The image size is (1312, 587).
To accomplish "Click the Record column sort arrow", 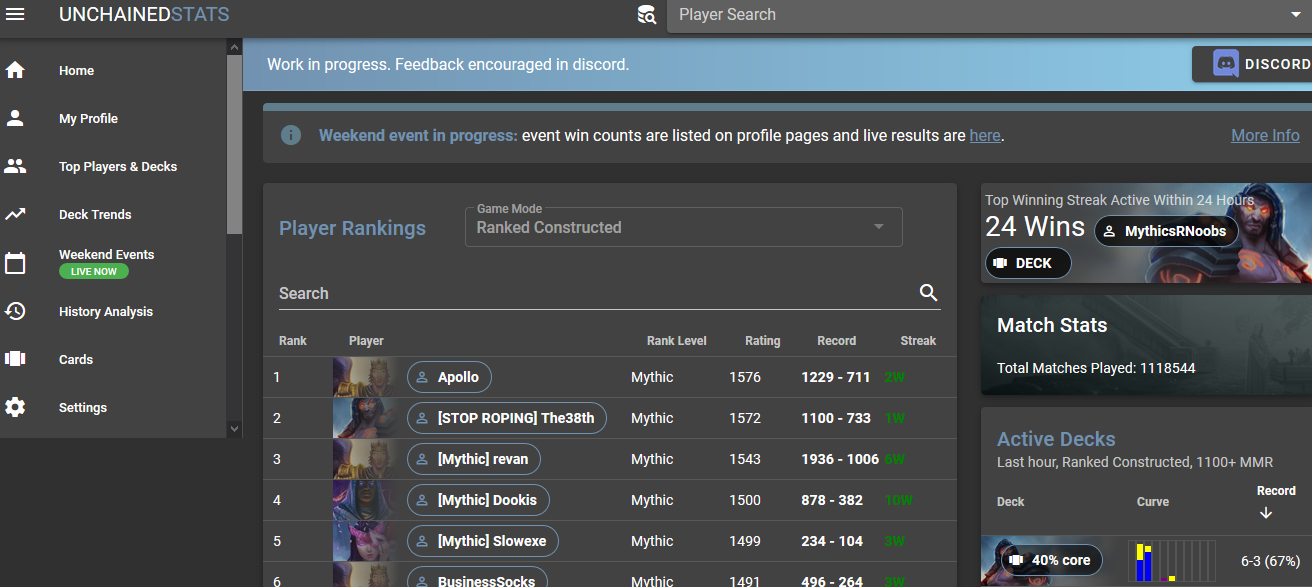I will 1266,513.
